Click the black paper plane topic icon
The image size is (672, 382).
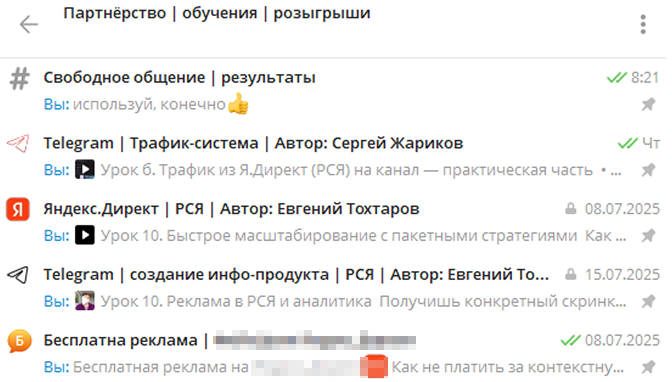pos(18,274)
